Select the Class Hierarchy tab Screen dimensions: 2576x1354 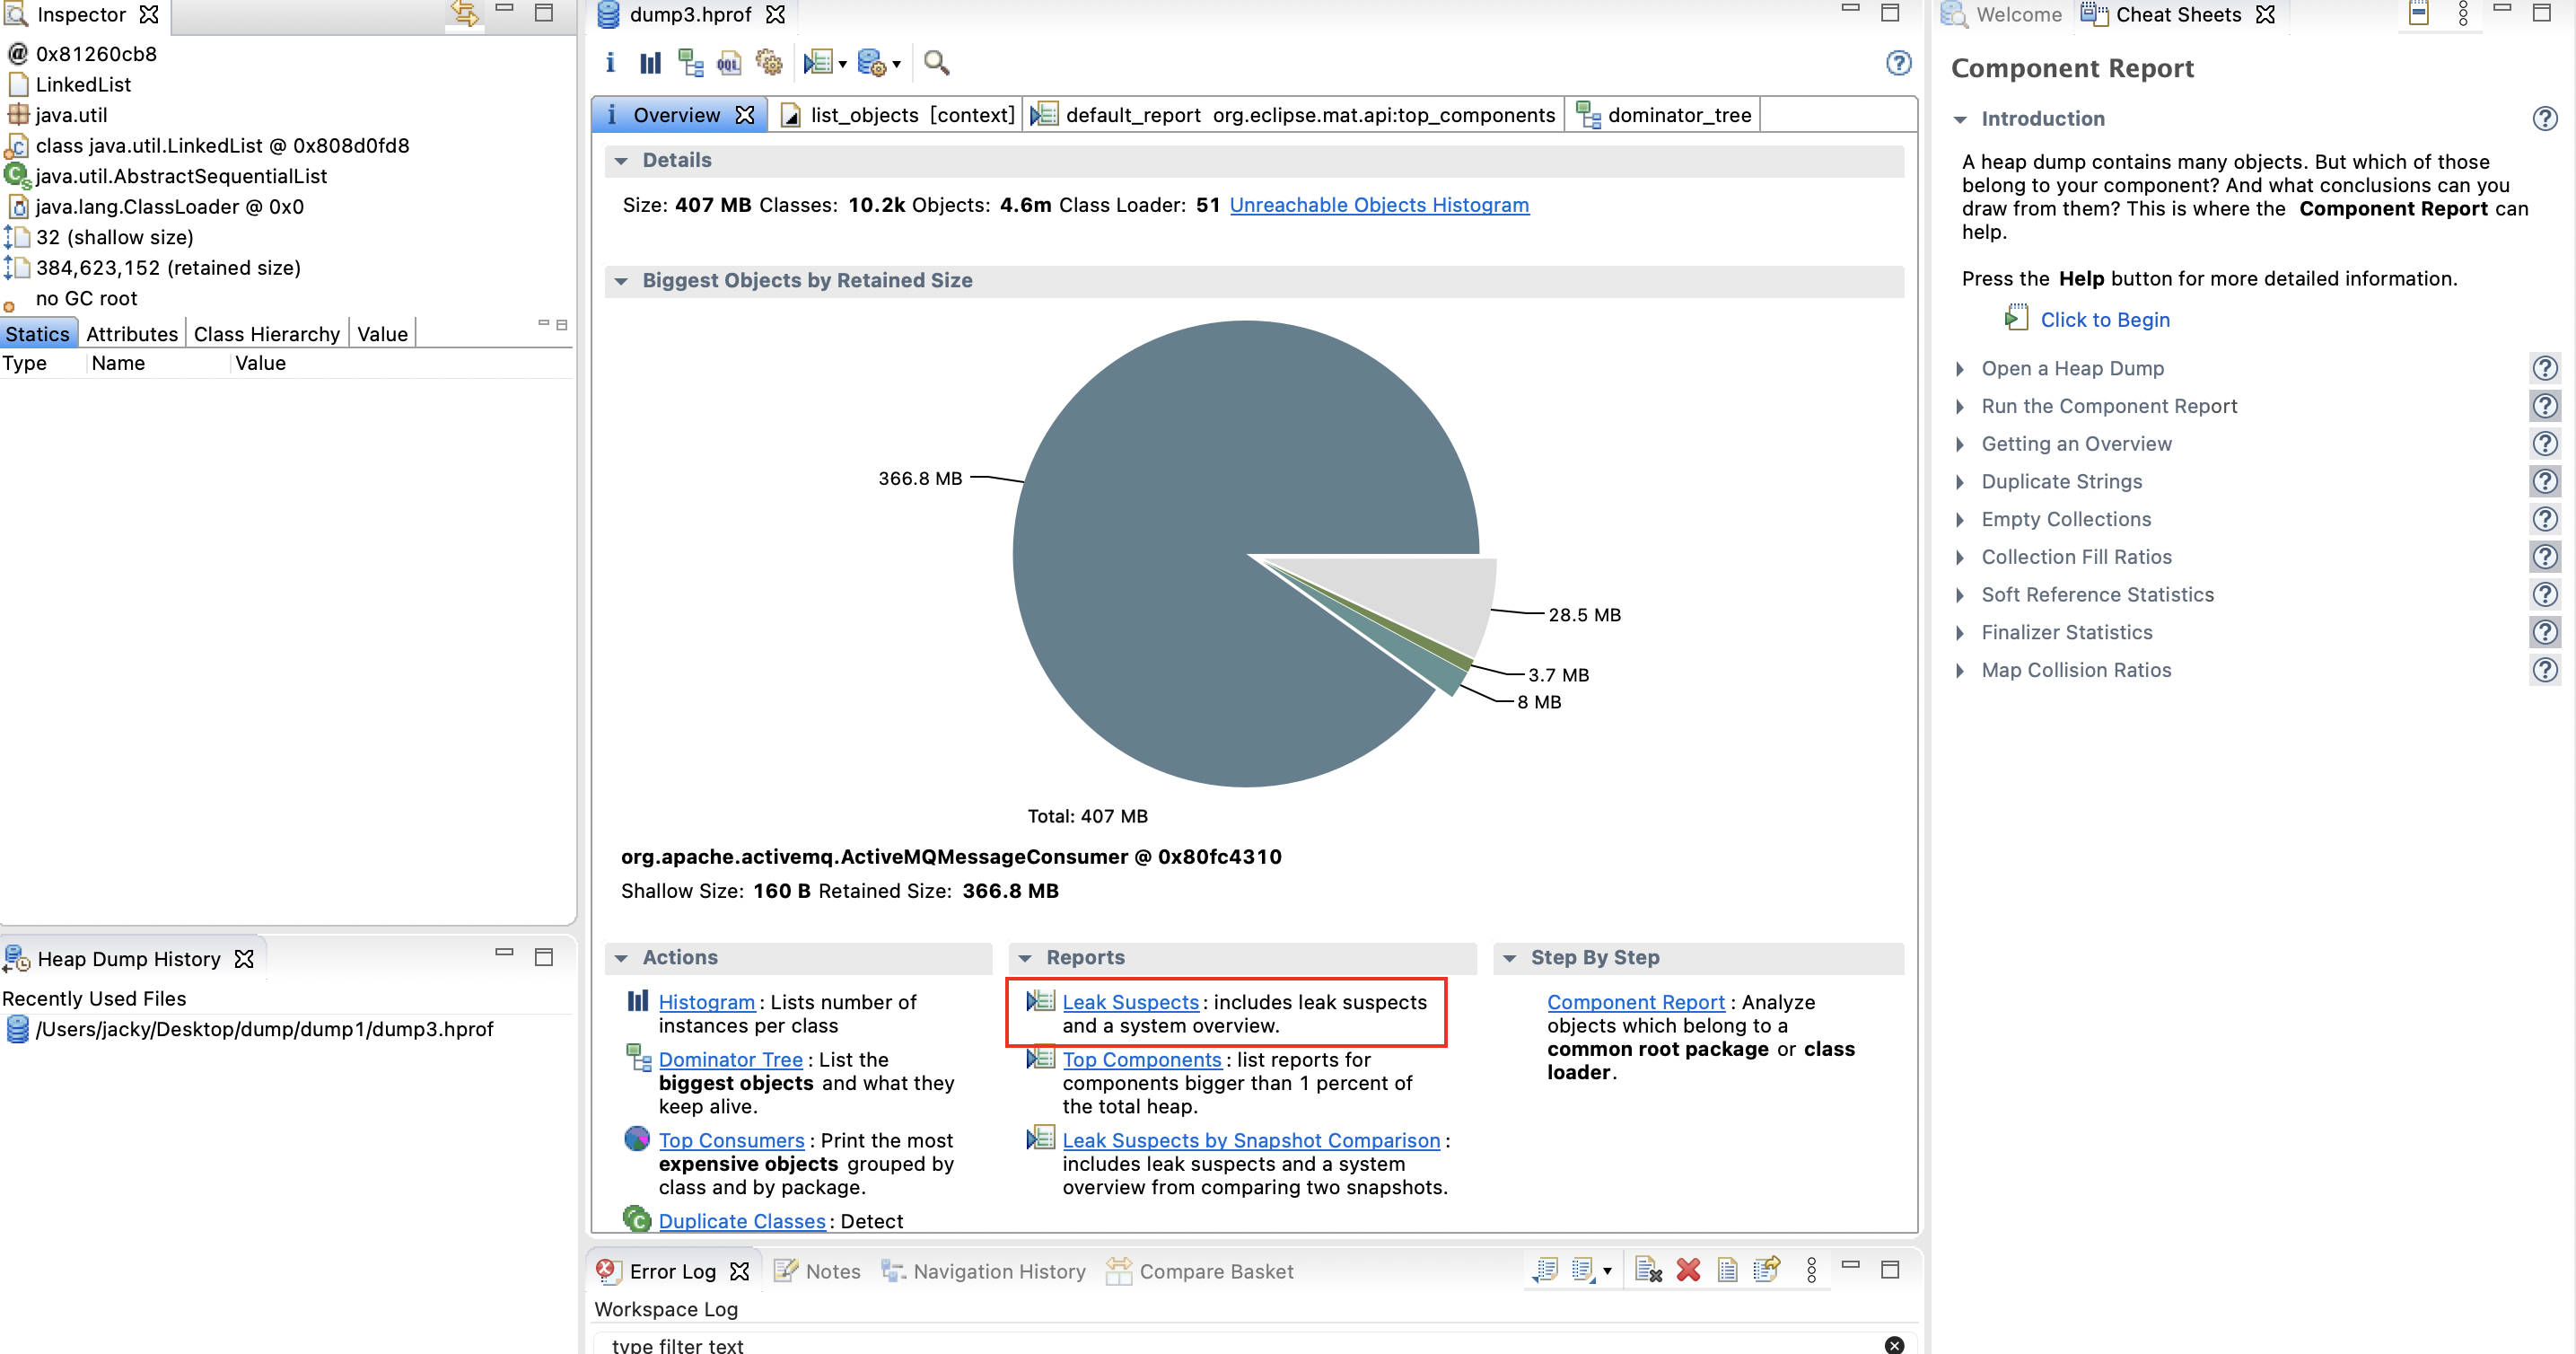click(266, 334)
